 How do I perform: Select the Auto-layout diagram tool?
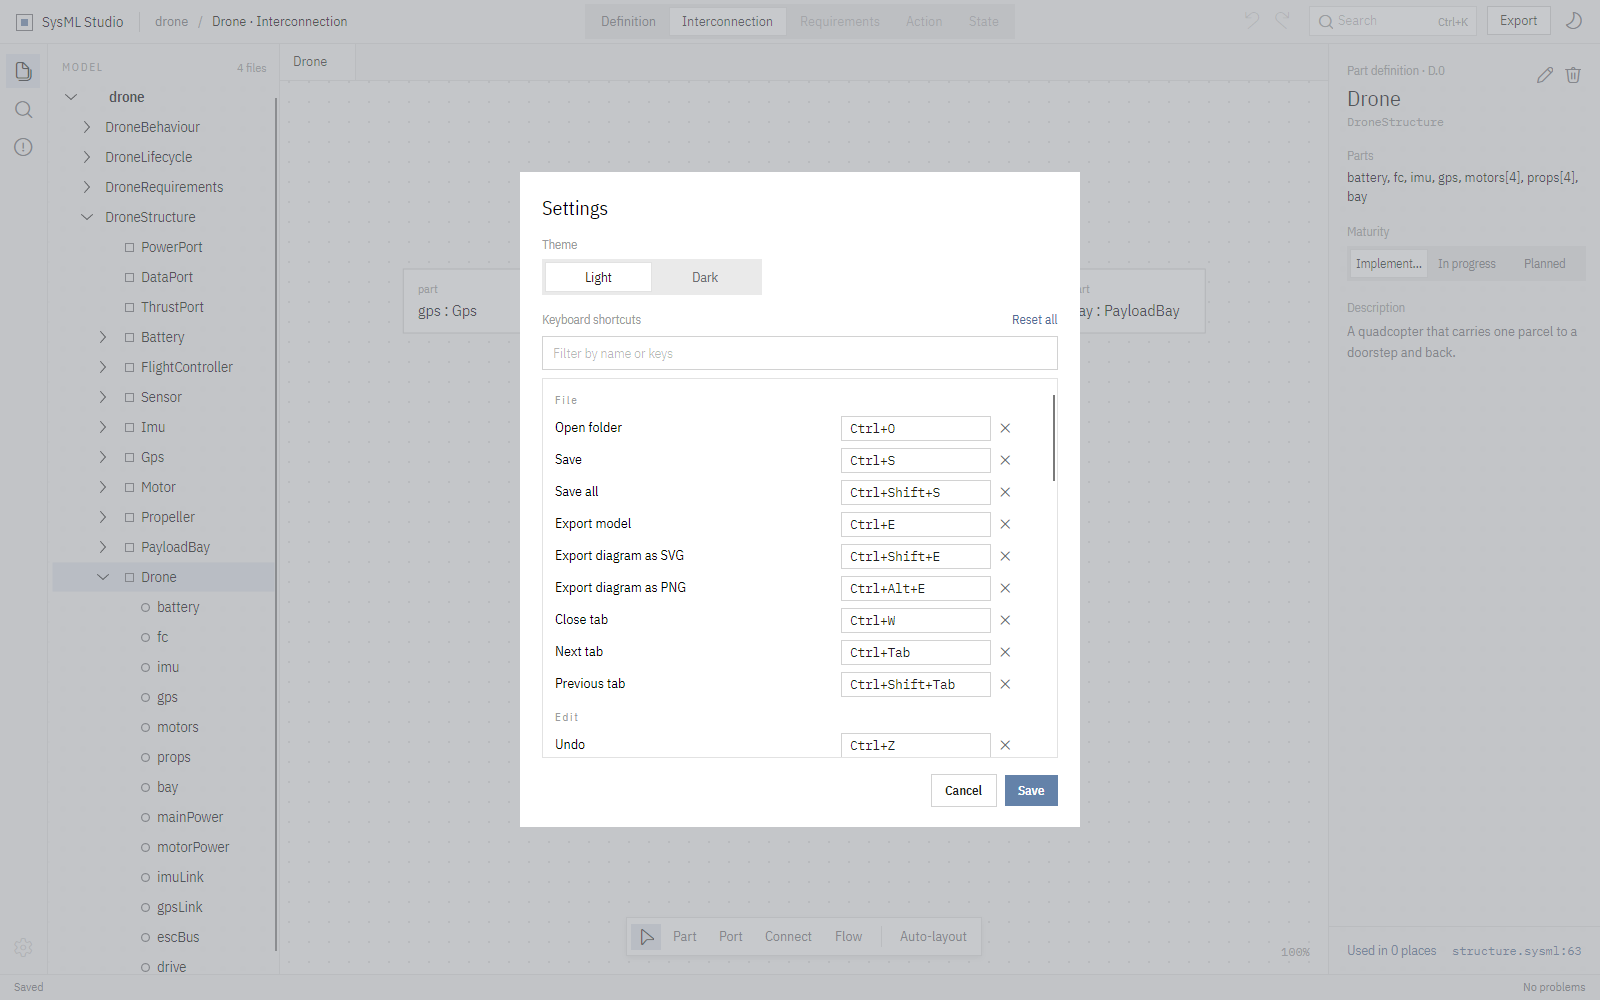click(933, 937)
